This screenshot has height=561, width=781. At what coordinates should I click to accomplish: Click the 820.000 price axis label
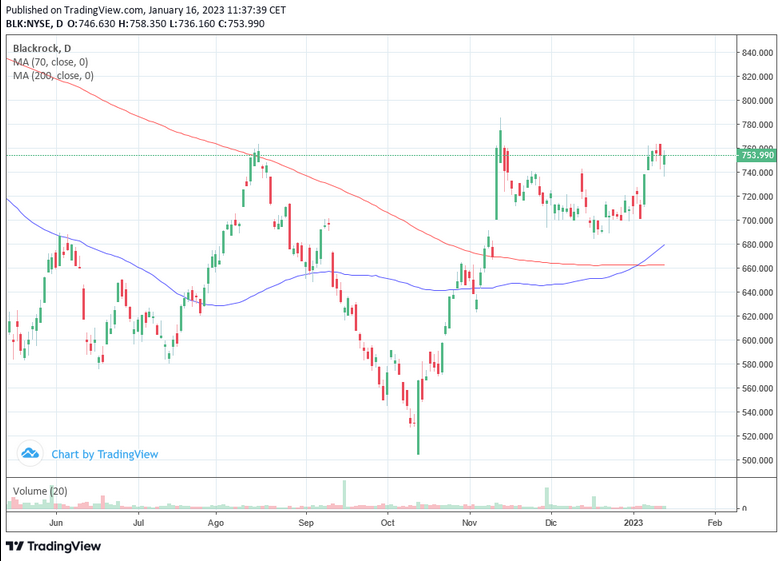tap(757, 77)
